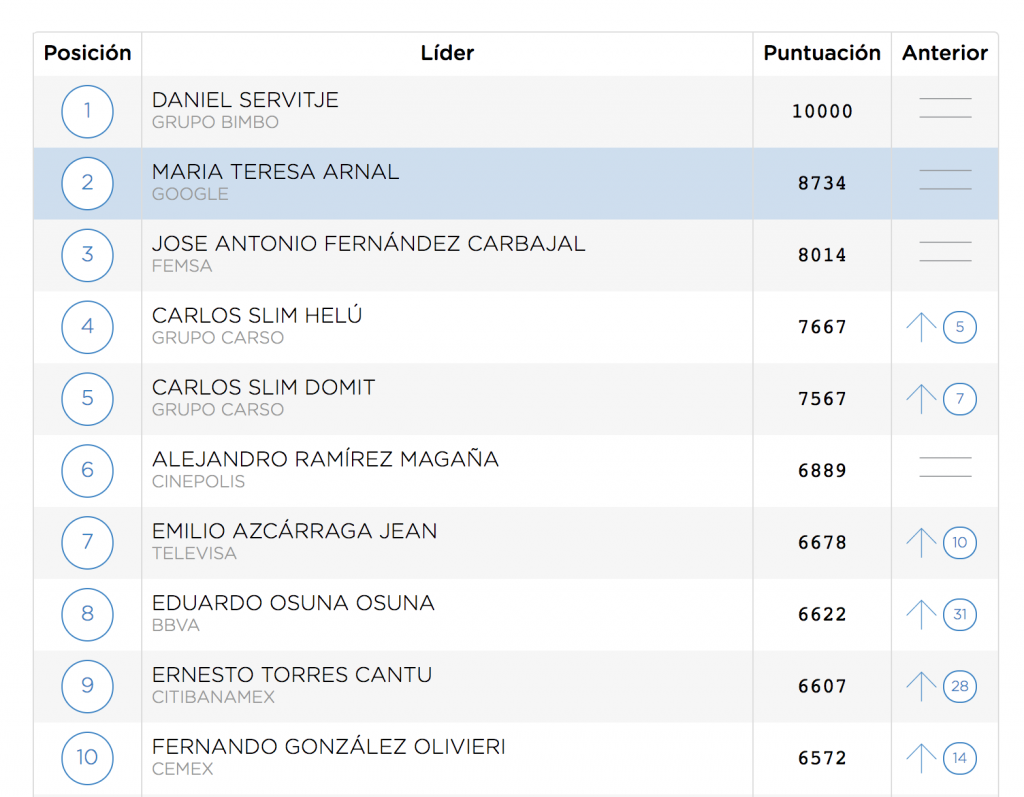
Task: Click previous rank 7 circle badge
Action: (960, 399)
